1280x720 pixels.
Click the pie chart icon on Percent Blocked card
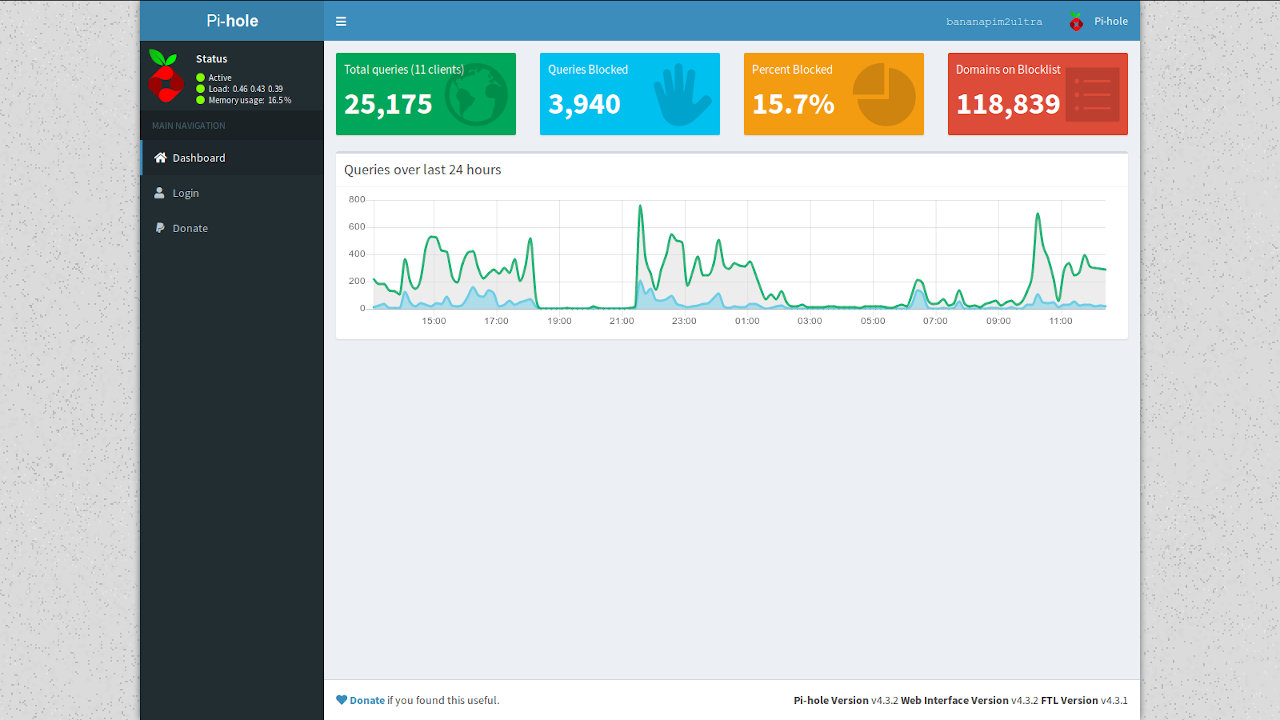[885, 95]
